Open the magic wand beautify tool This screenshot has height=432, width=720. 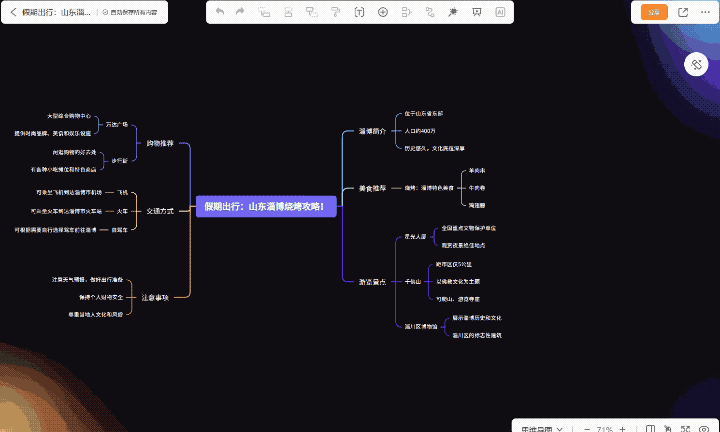point(453,12)
